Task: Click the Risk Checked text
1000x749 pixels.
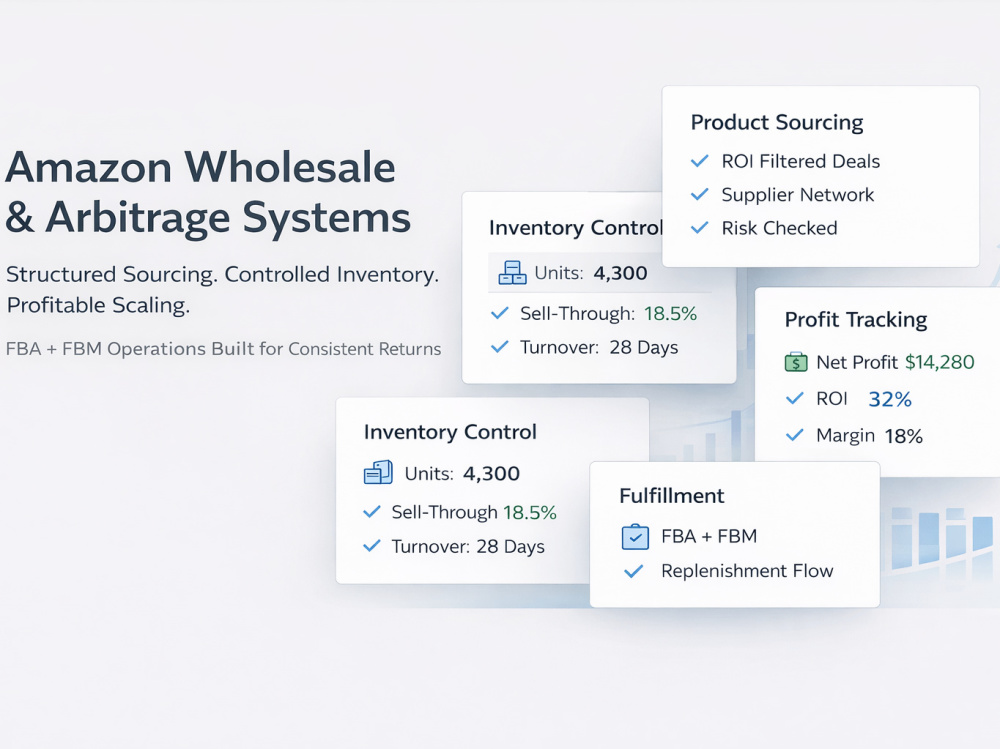Action: (x=779, y=228)
